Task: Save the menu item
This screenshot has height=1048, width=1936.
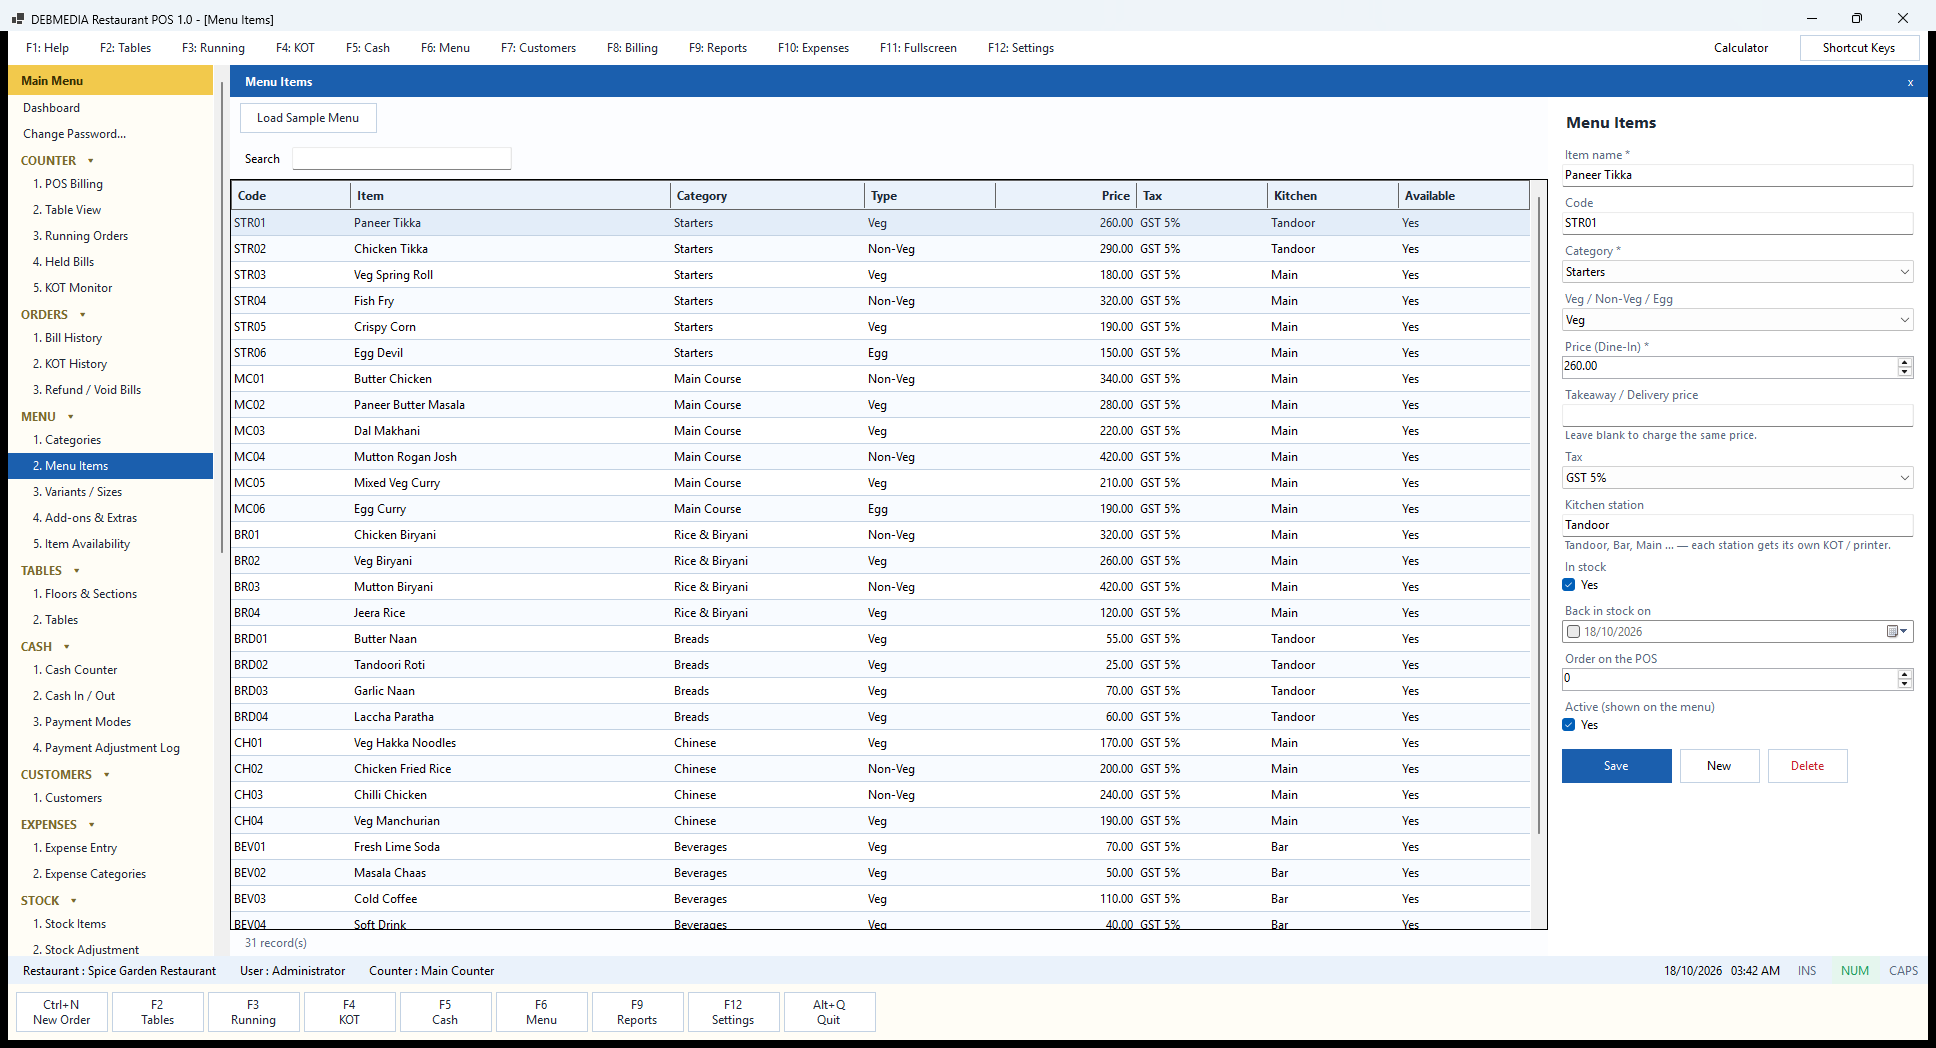Action: pos(1616,766)
